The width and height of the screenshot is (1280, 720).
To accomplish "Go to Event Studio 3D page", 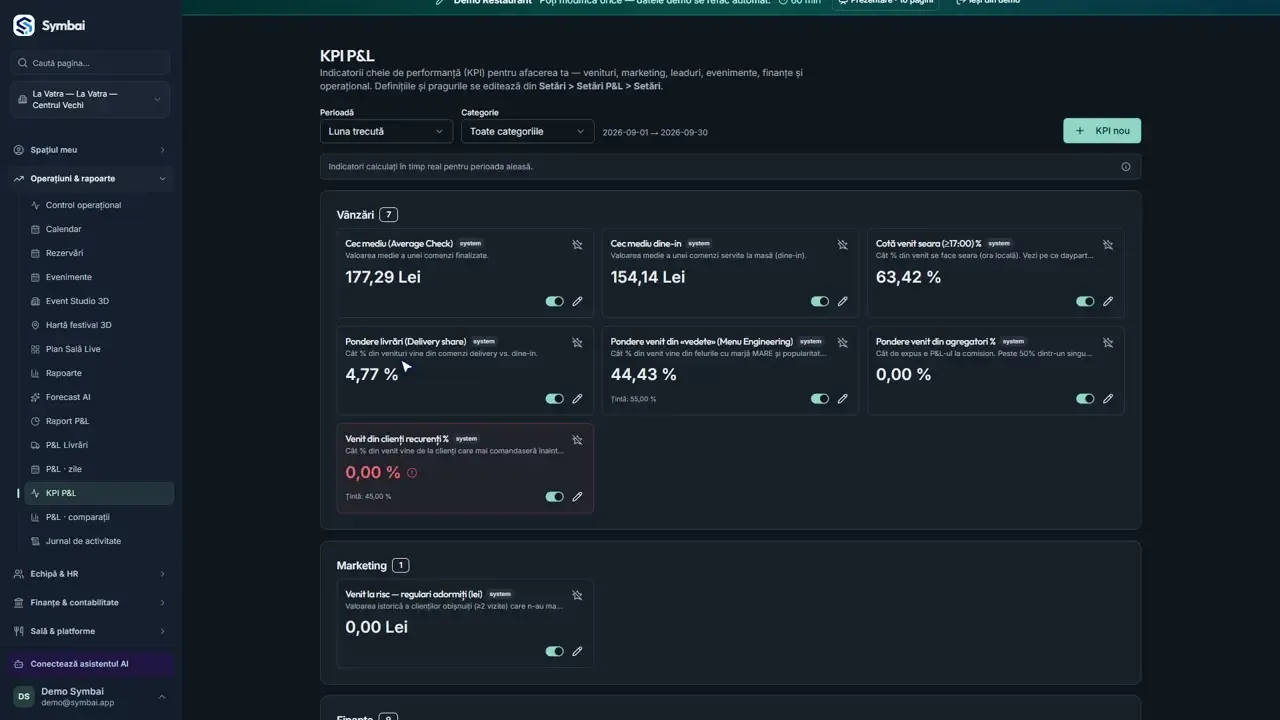I will click(77, 301).
